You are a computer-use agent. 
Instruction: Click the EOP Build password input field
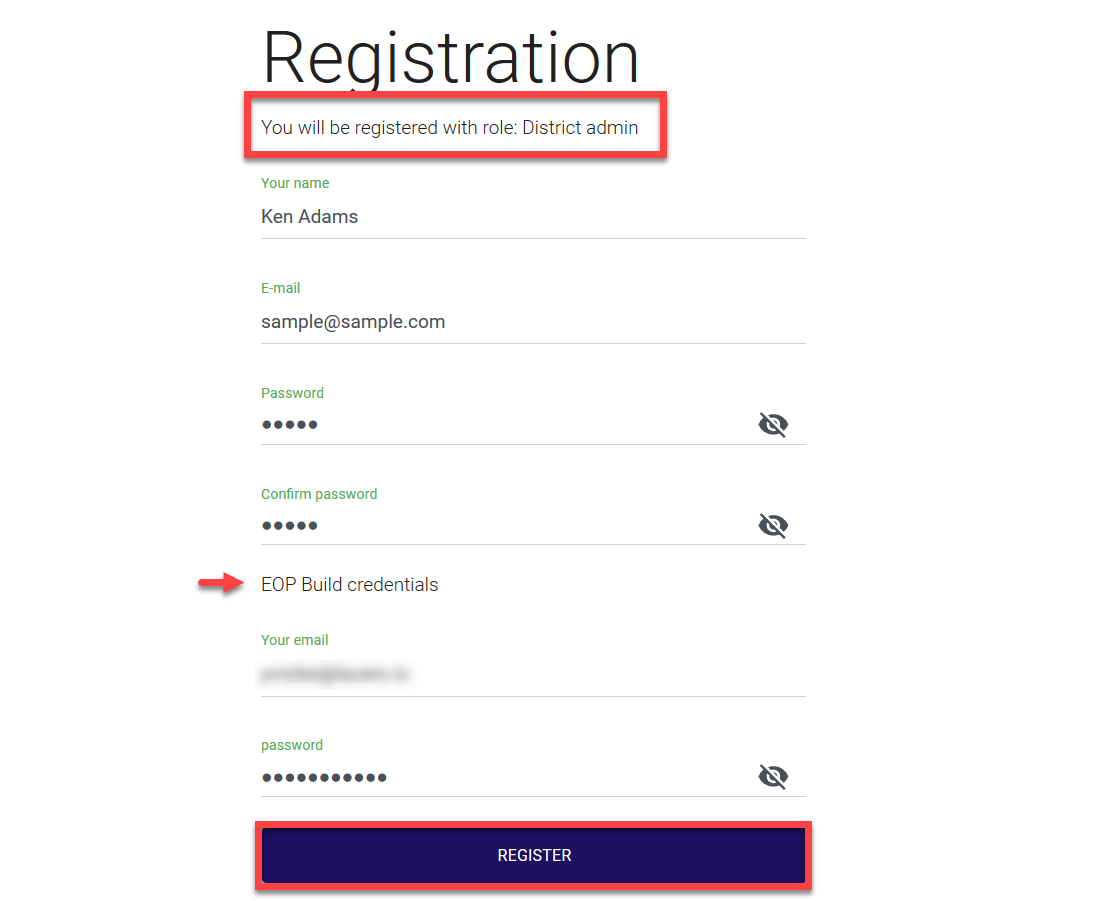(500, 777)
